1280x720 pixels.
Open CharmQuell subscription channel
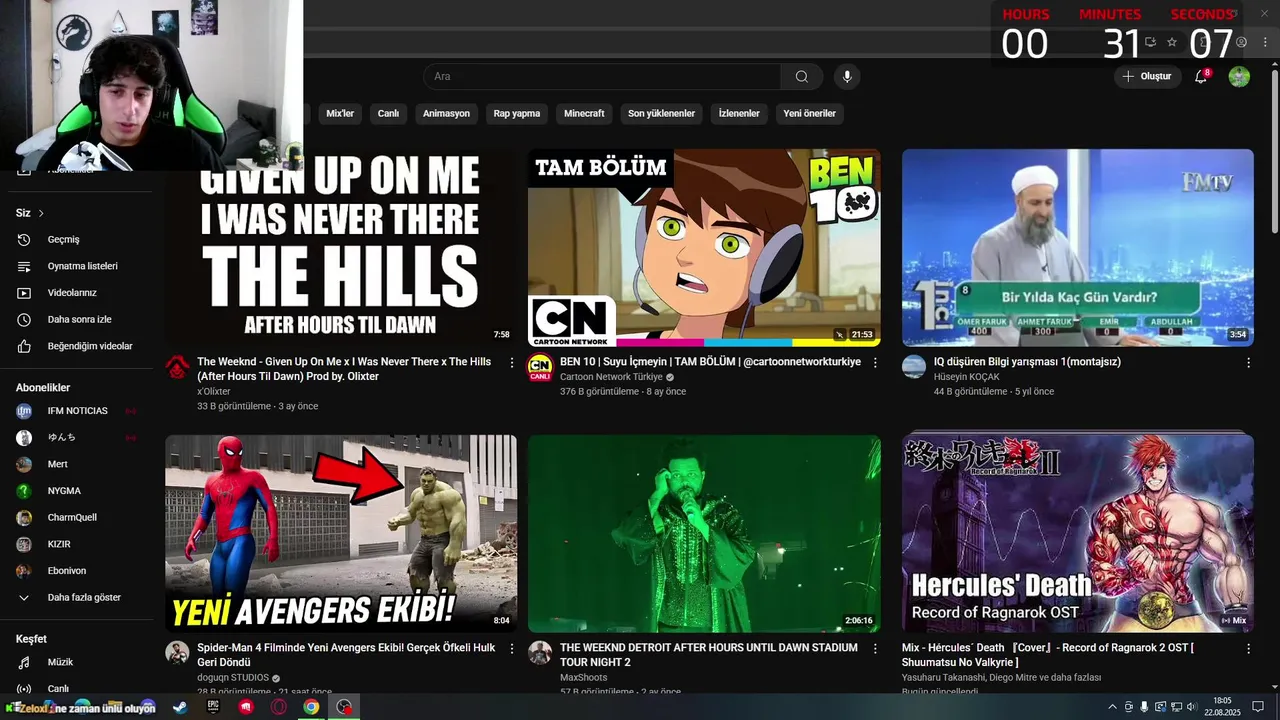(80, 518)
